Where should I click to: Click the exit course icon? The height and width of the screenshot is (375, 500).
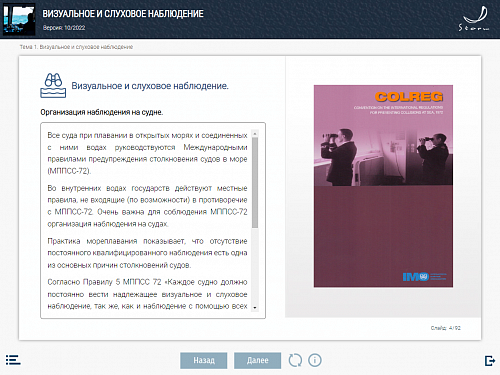pos(490,360)
